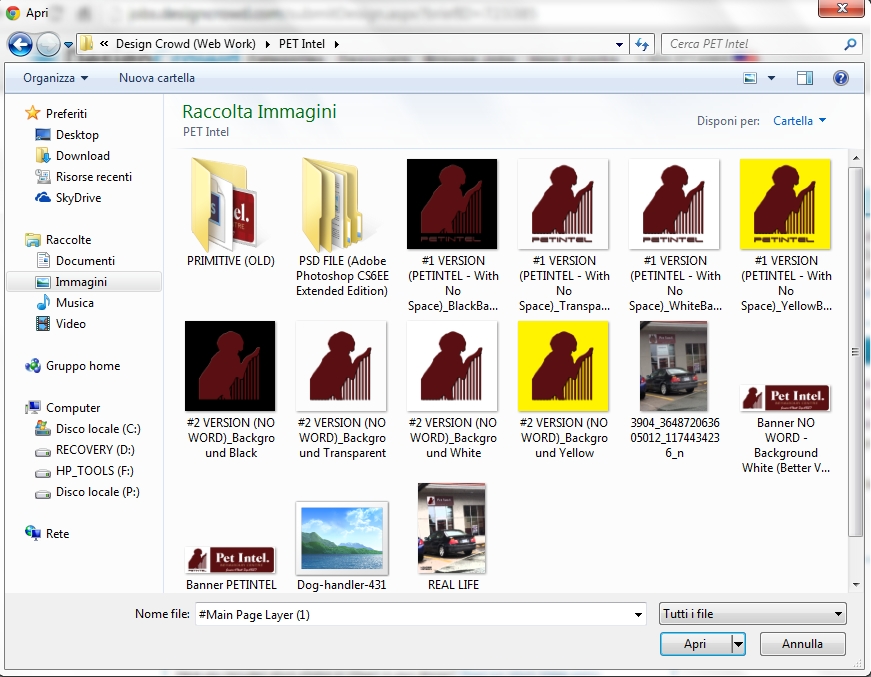This screenshot has height=677, width=871.
Task: Open recent locations dropdown beside navigation arrows
Action: (68, 44)
